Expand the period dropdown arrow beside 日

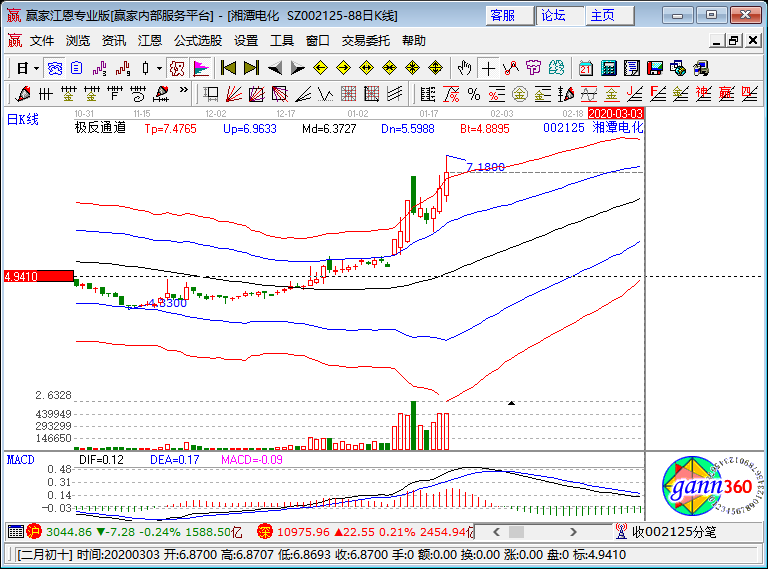pos(36,69)
